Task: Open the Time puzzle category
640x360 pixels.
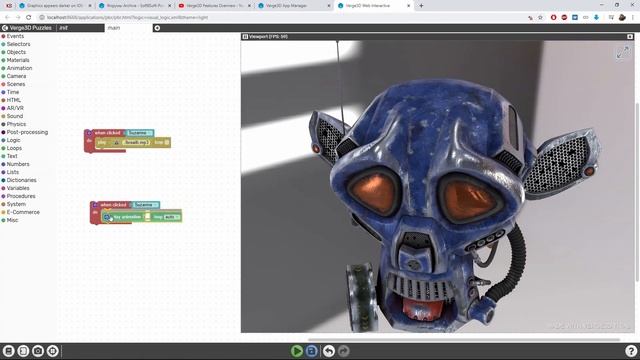Action: [x=13, y=92]
